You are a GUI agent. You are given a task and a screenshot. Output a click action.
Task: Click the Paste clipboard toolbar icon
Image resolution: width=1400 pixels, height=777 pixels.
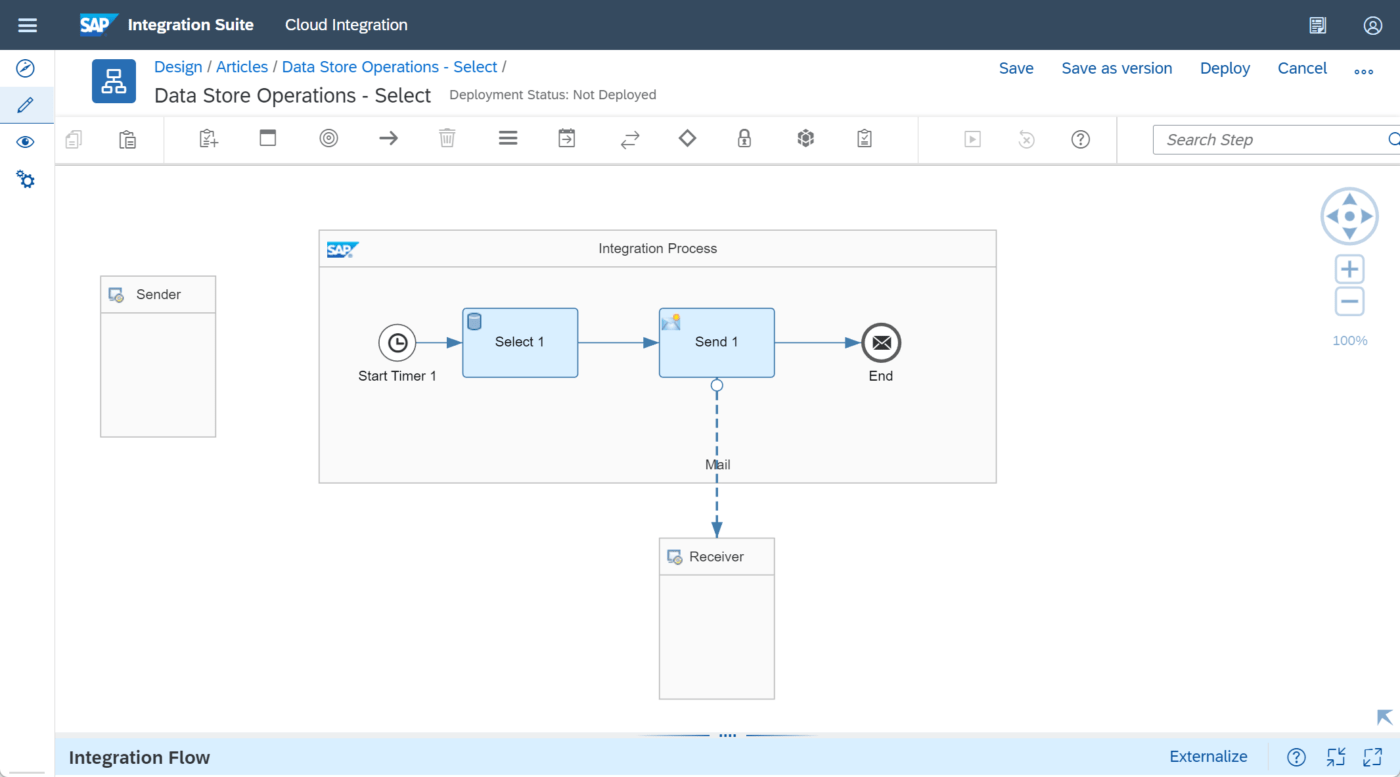pyautogui.click(x=127, y=139)
